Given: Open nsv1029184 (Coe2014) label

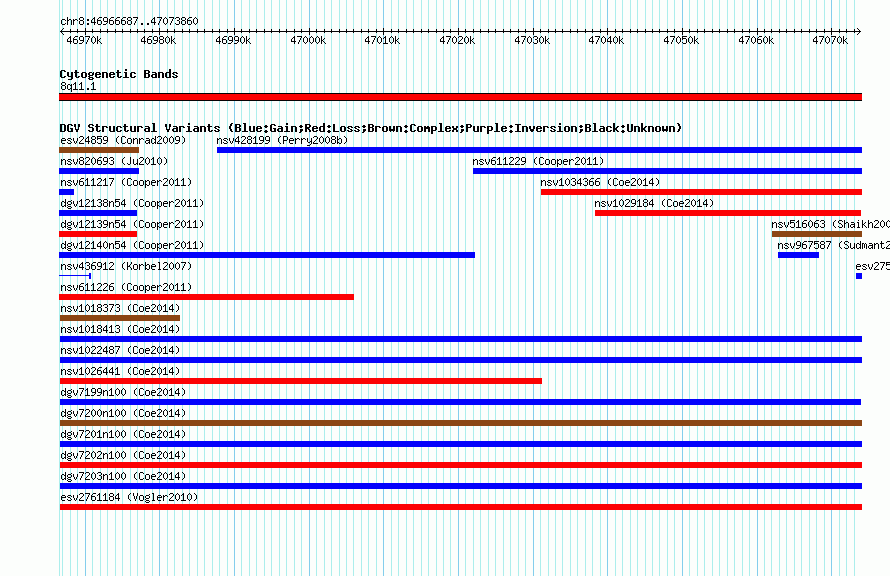Looking at the screenshot, I should pos(654,203).
